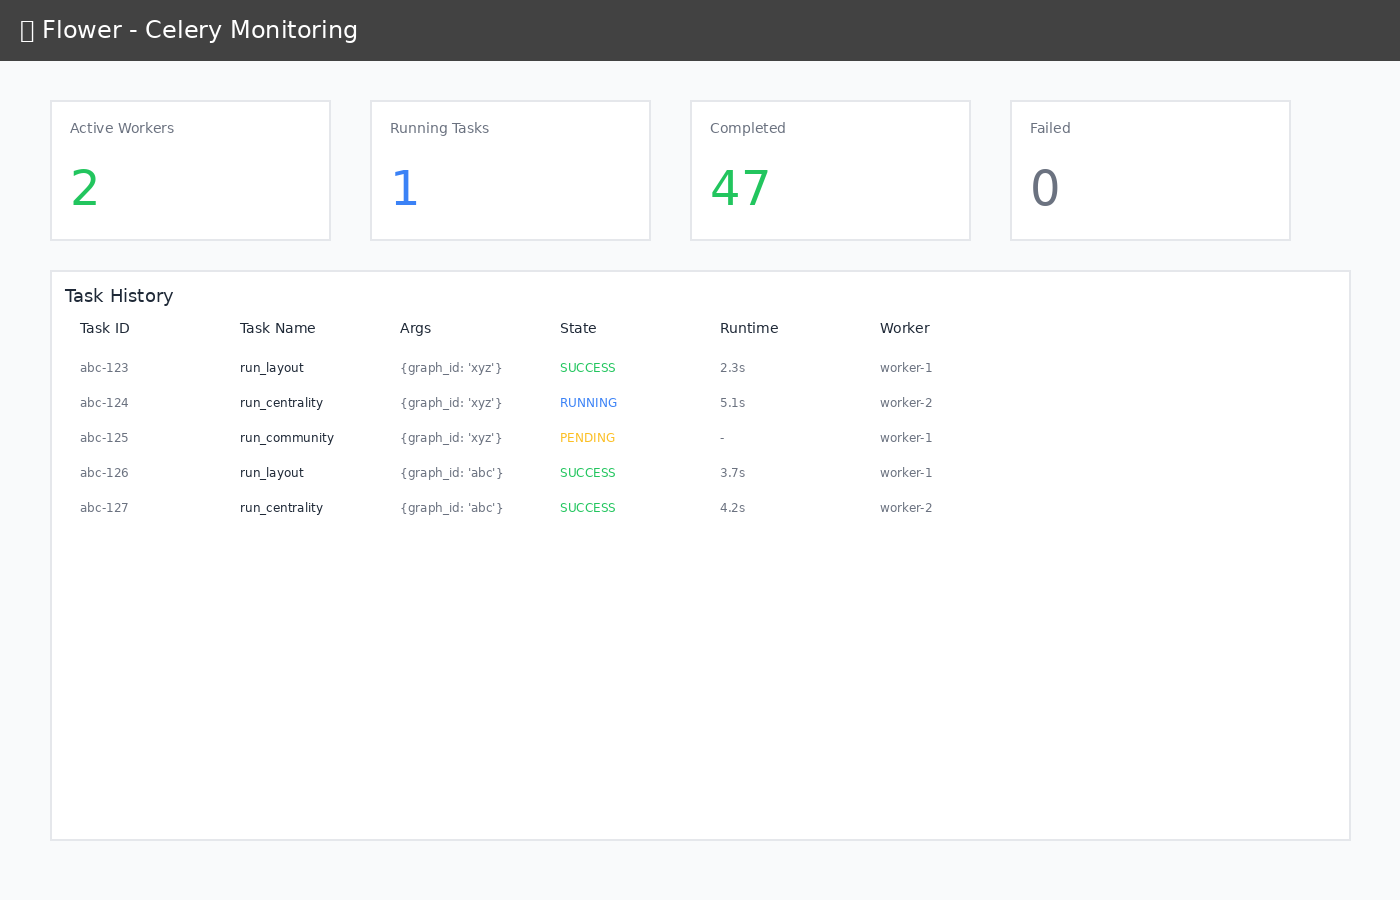Select the Failed tasks card
Screen dimensions: 1400x900
click(1150, 170)
